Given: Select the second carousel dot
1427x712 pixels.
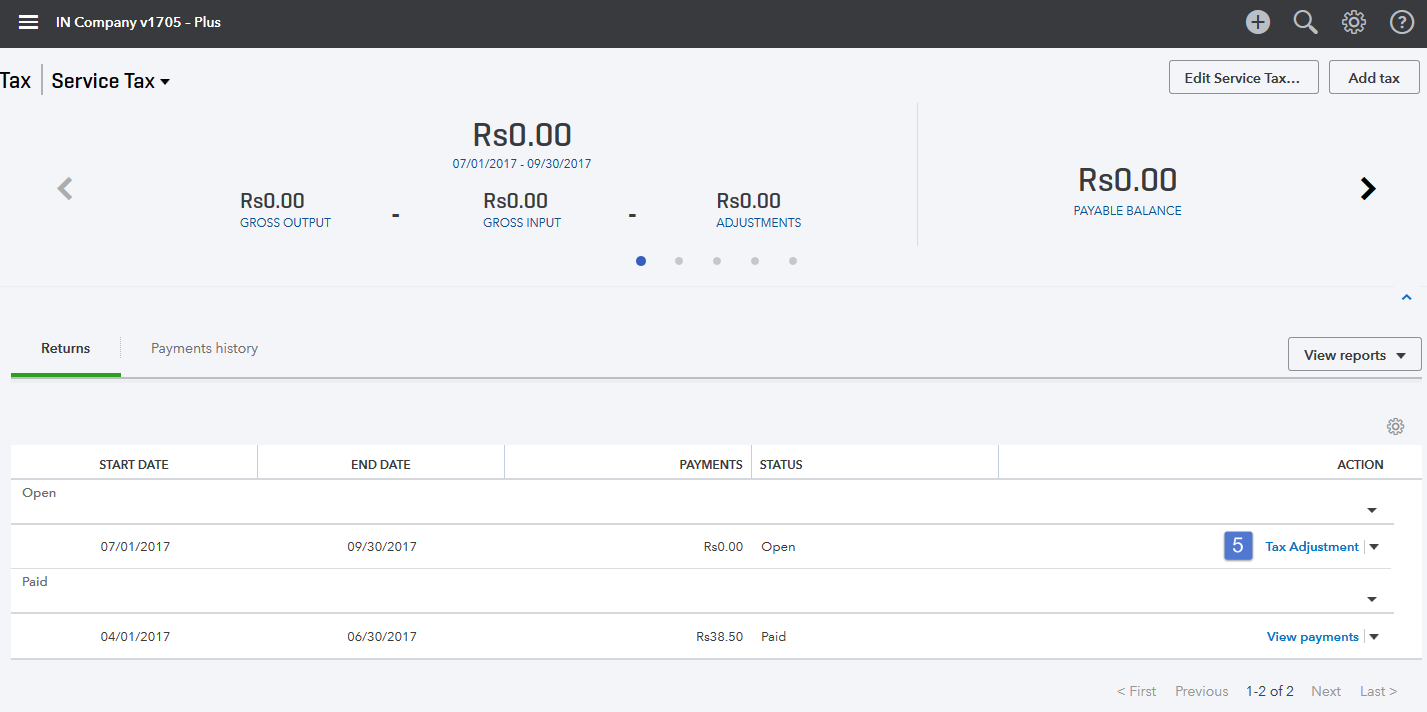Looking at the screenshot, I should point(679,261).
